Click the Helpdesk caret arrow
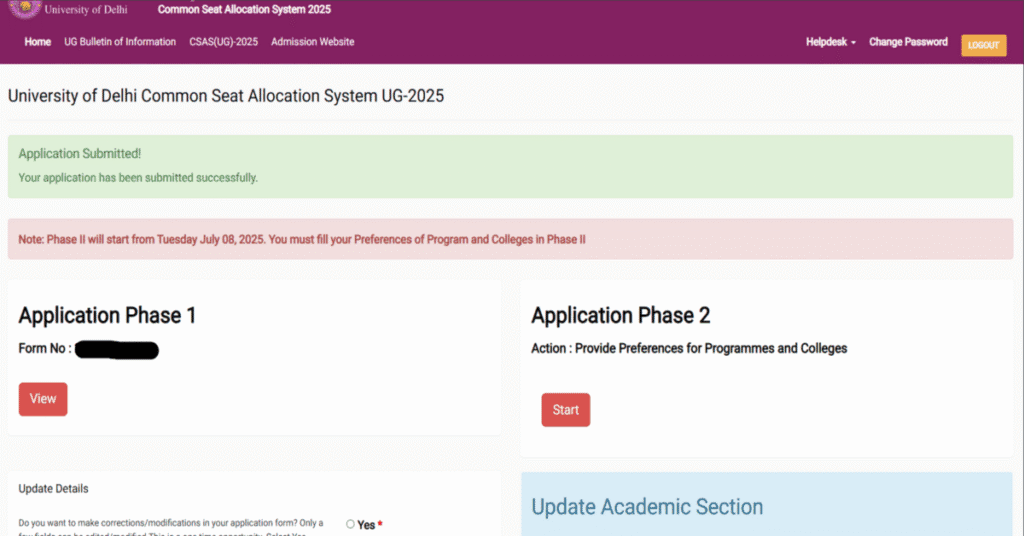This screenshot has width=1024, height=536. 854,43
